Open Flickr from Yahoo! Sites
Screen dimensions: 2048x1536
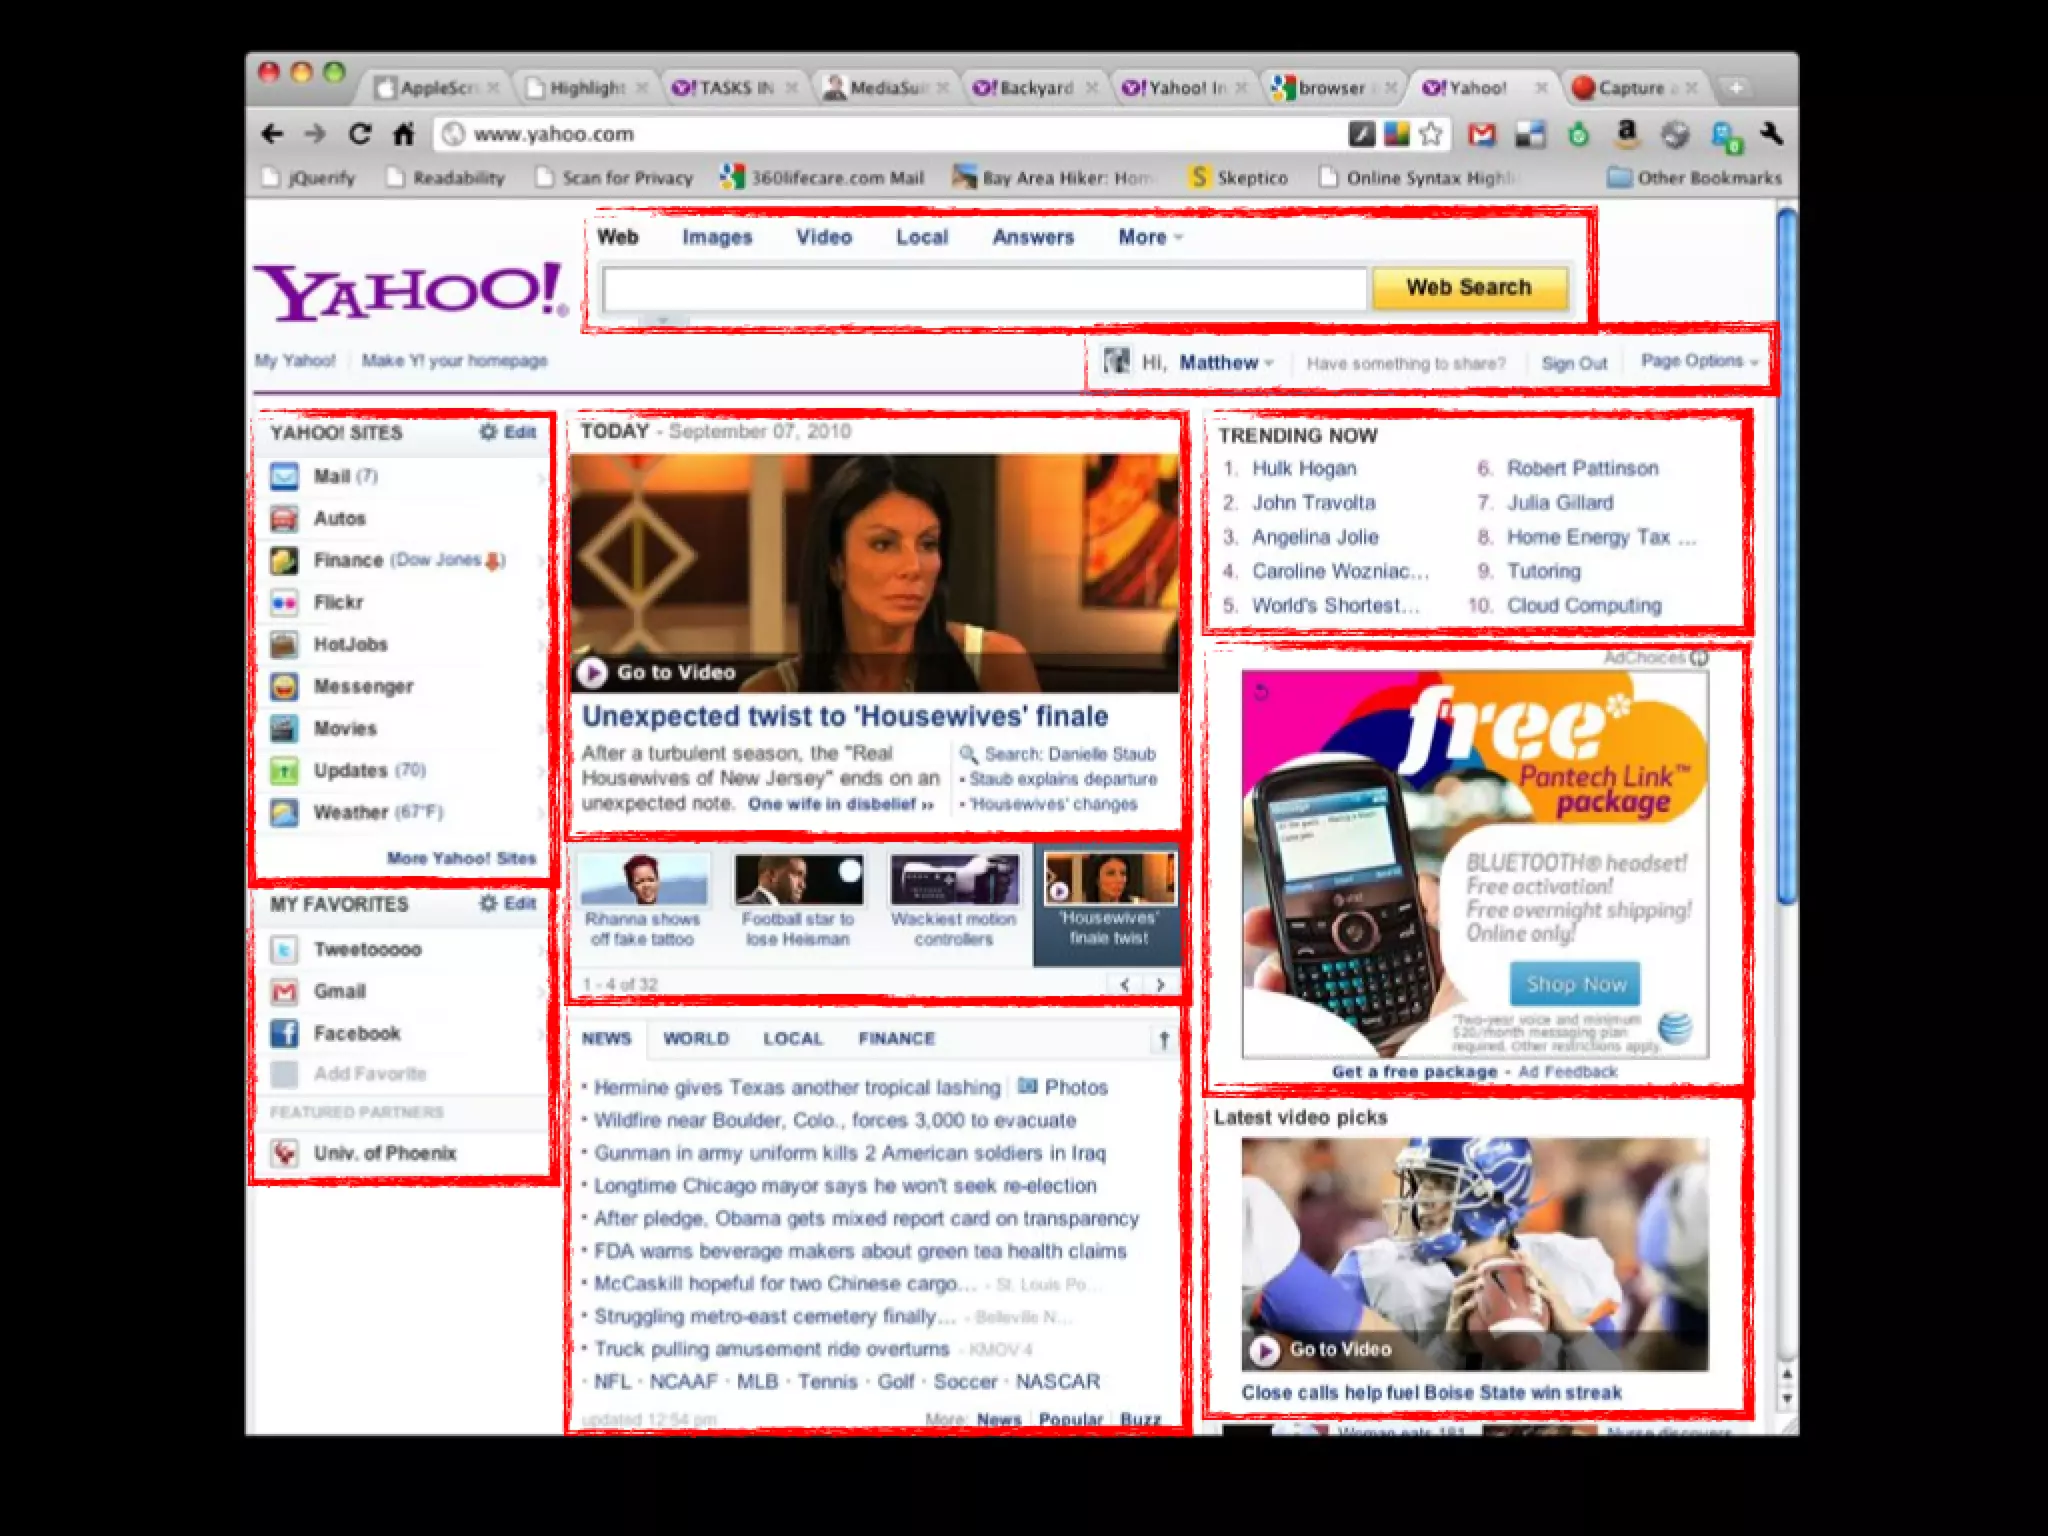[x=338, y=603]
